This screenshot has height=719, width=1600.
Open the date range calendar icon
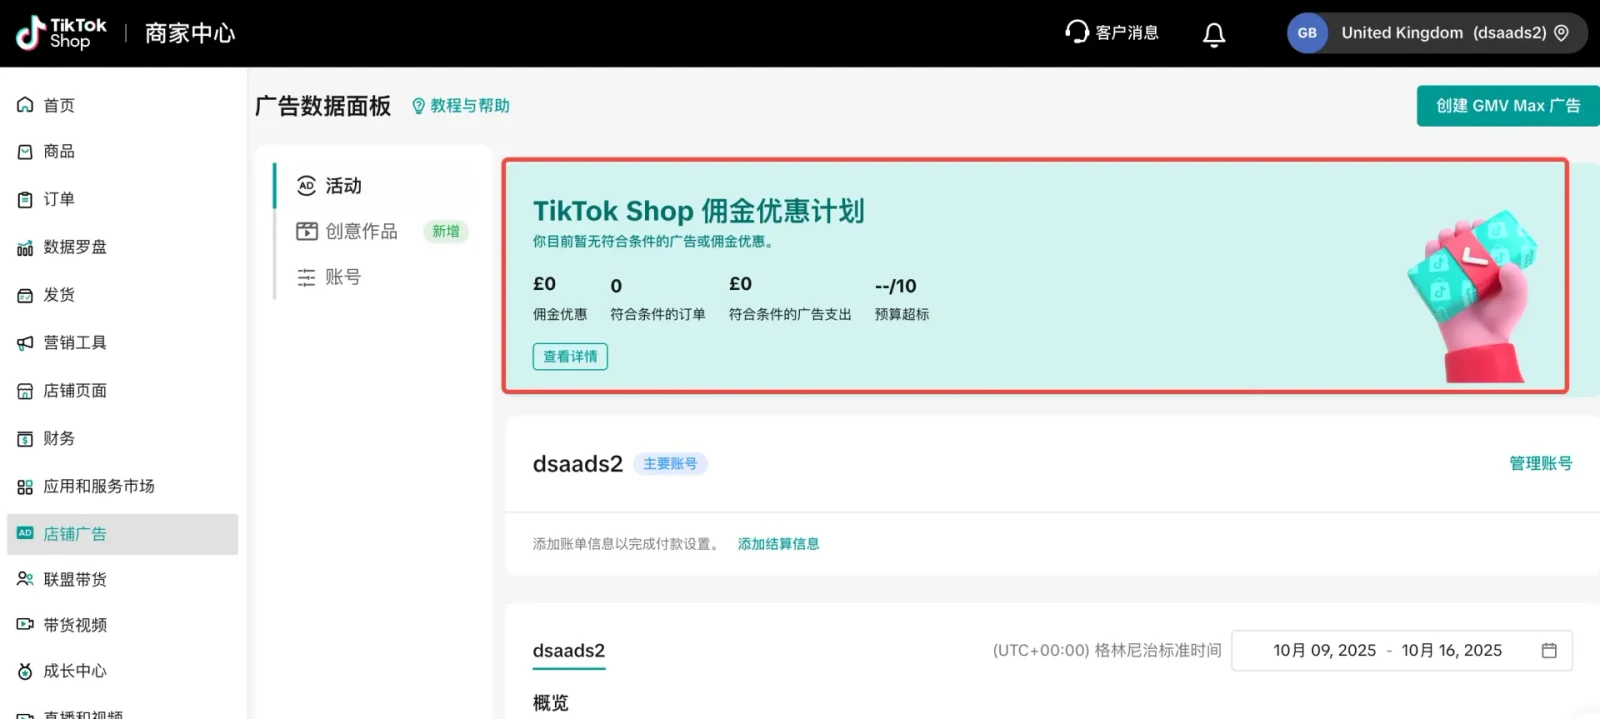click(1549, 650)
